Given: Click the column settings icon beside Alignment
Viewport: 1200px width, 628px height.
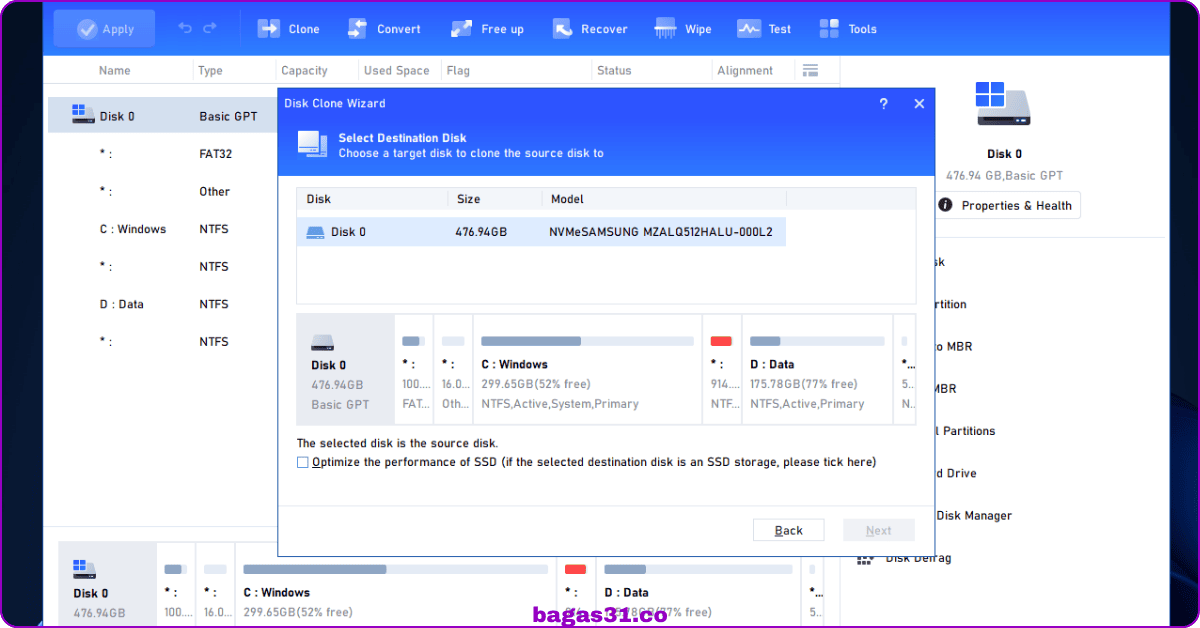Looking at the screenshot, I should click(810, 70).
